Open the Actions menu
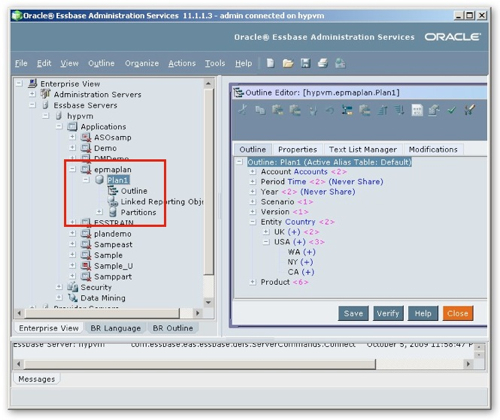 pos(182,63)
